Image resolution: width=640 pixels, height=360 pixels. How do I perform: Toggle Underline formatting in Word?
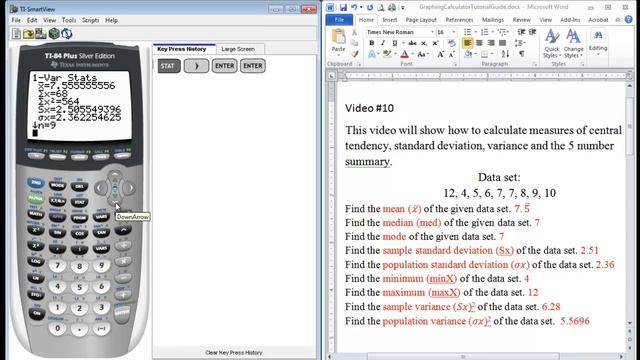(x=394, y=43)
